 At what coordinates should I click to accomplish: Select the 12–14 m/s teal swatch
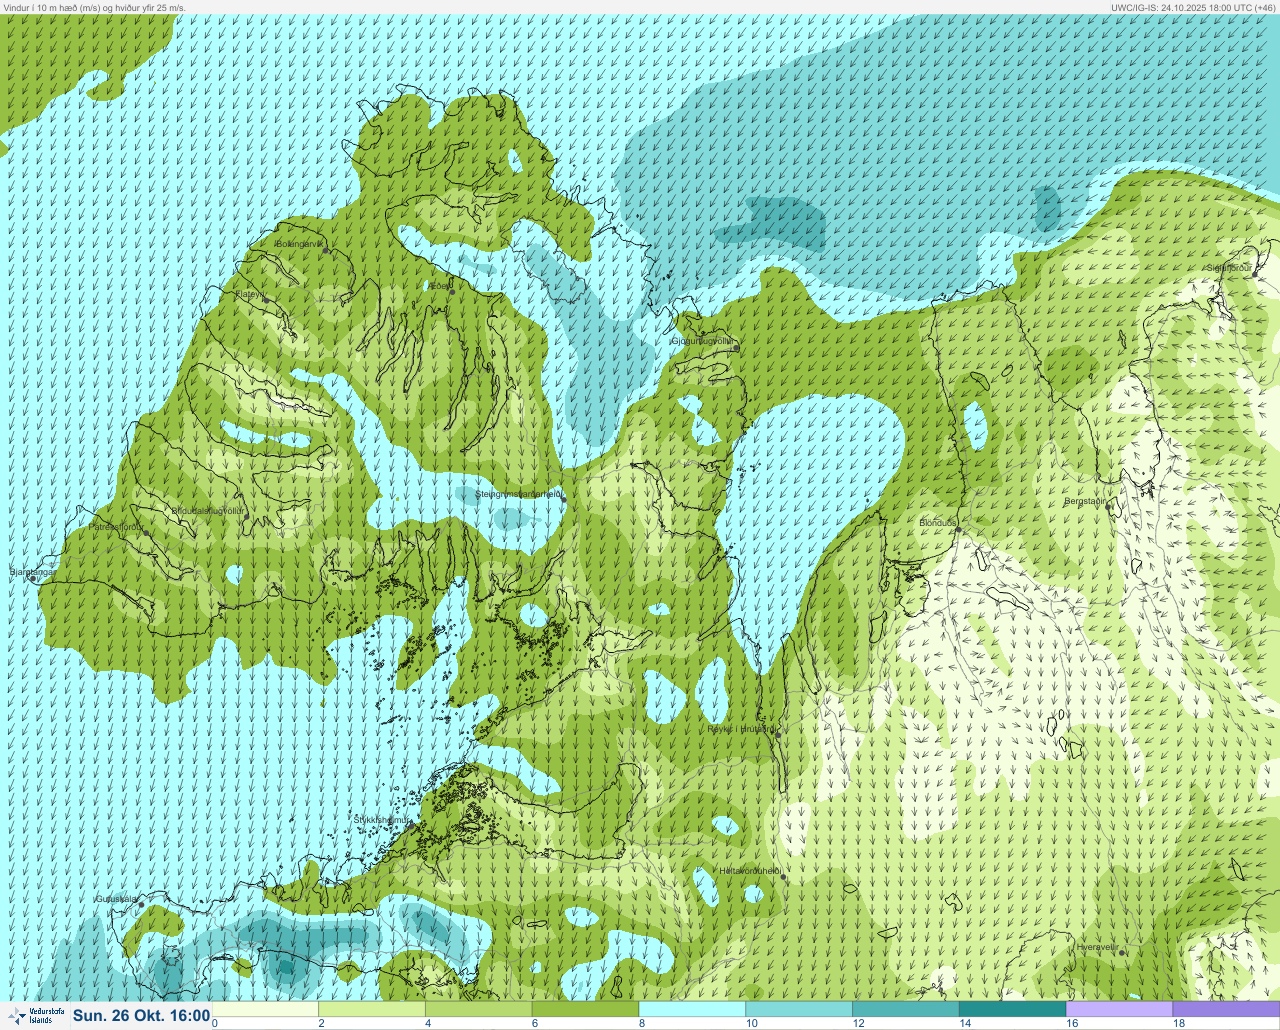(x=906, y=1009)
